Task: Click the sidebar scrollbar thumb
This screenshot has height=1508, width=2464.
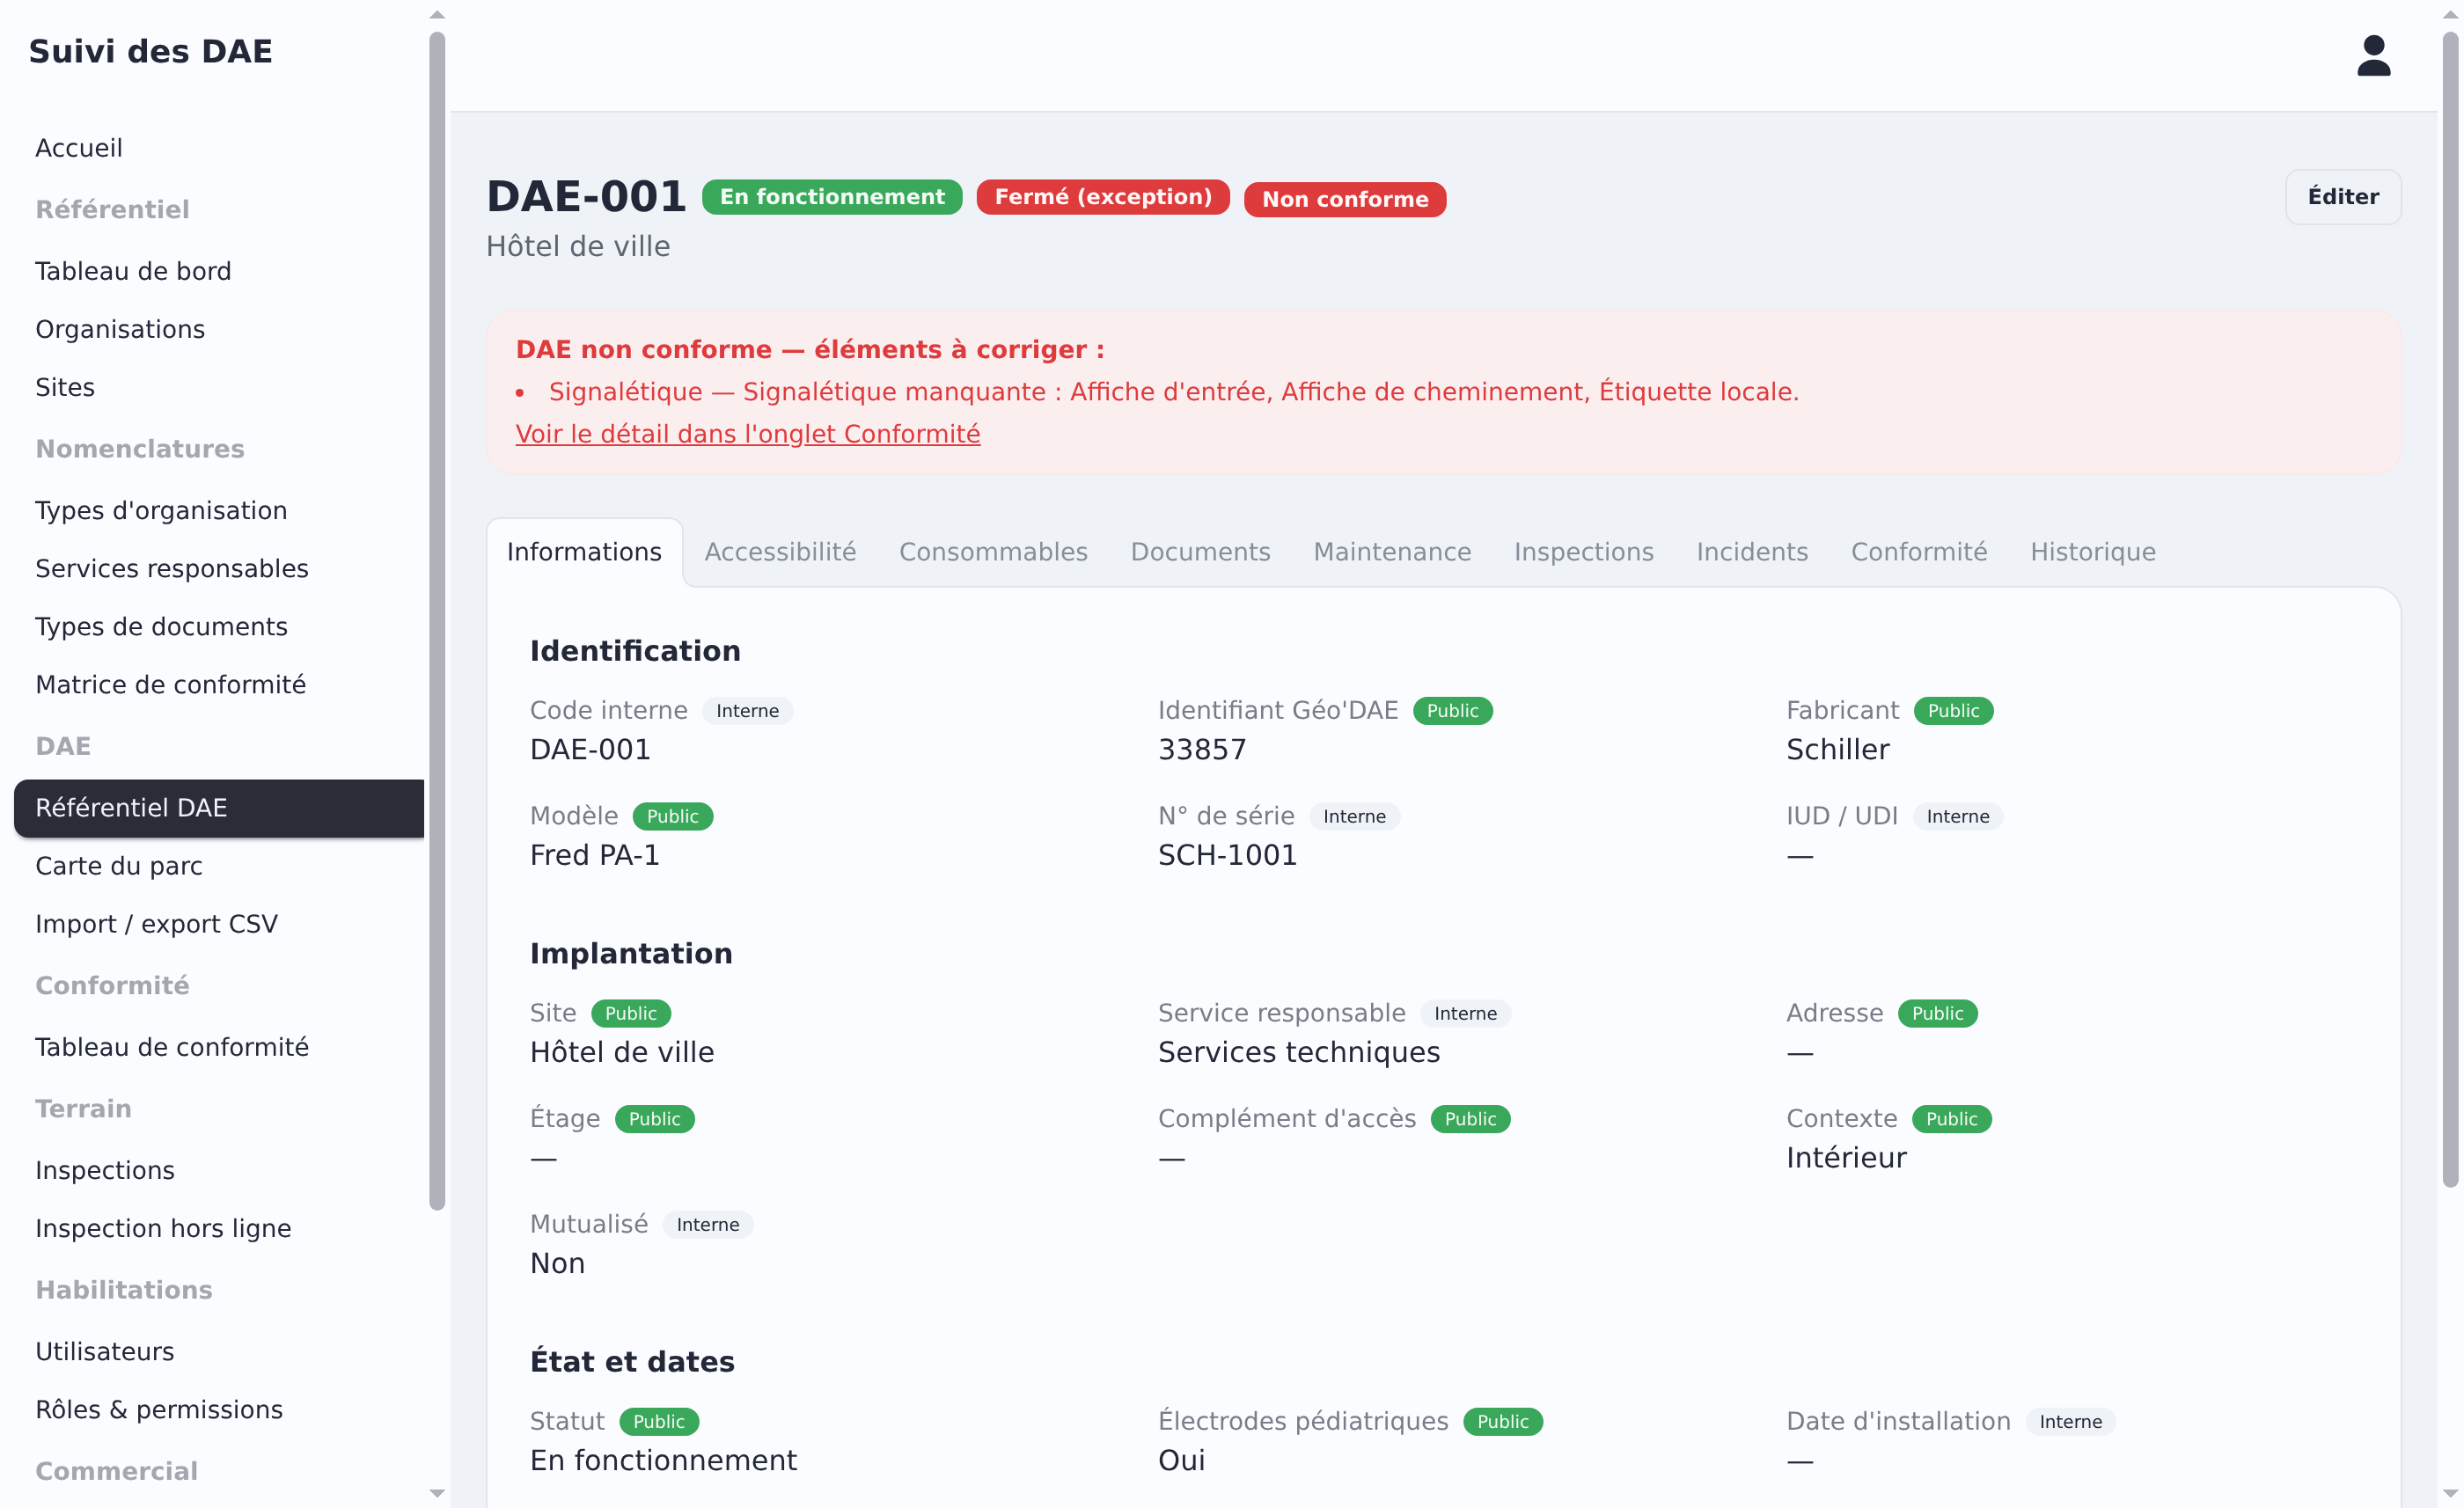Action: click(x=437, y=620)
